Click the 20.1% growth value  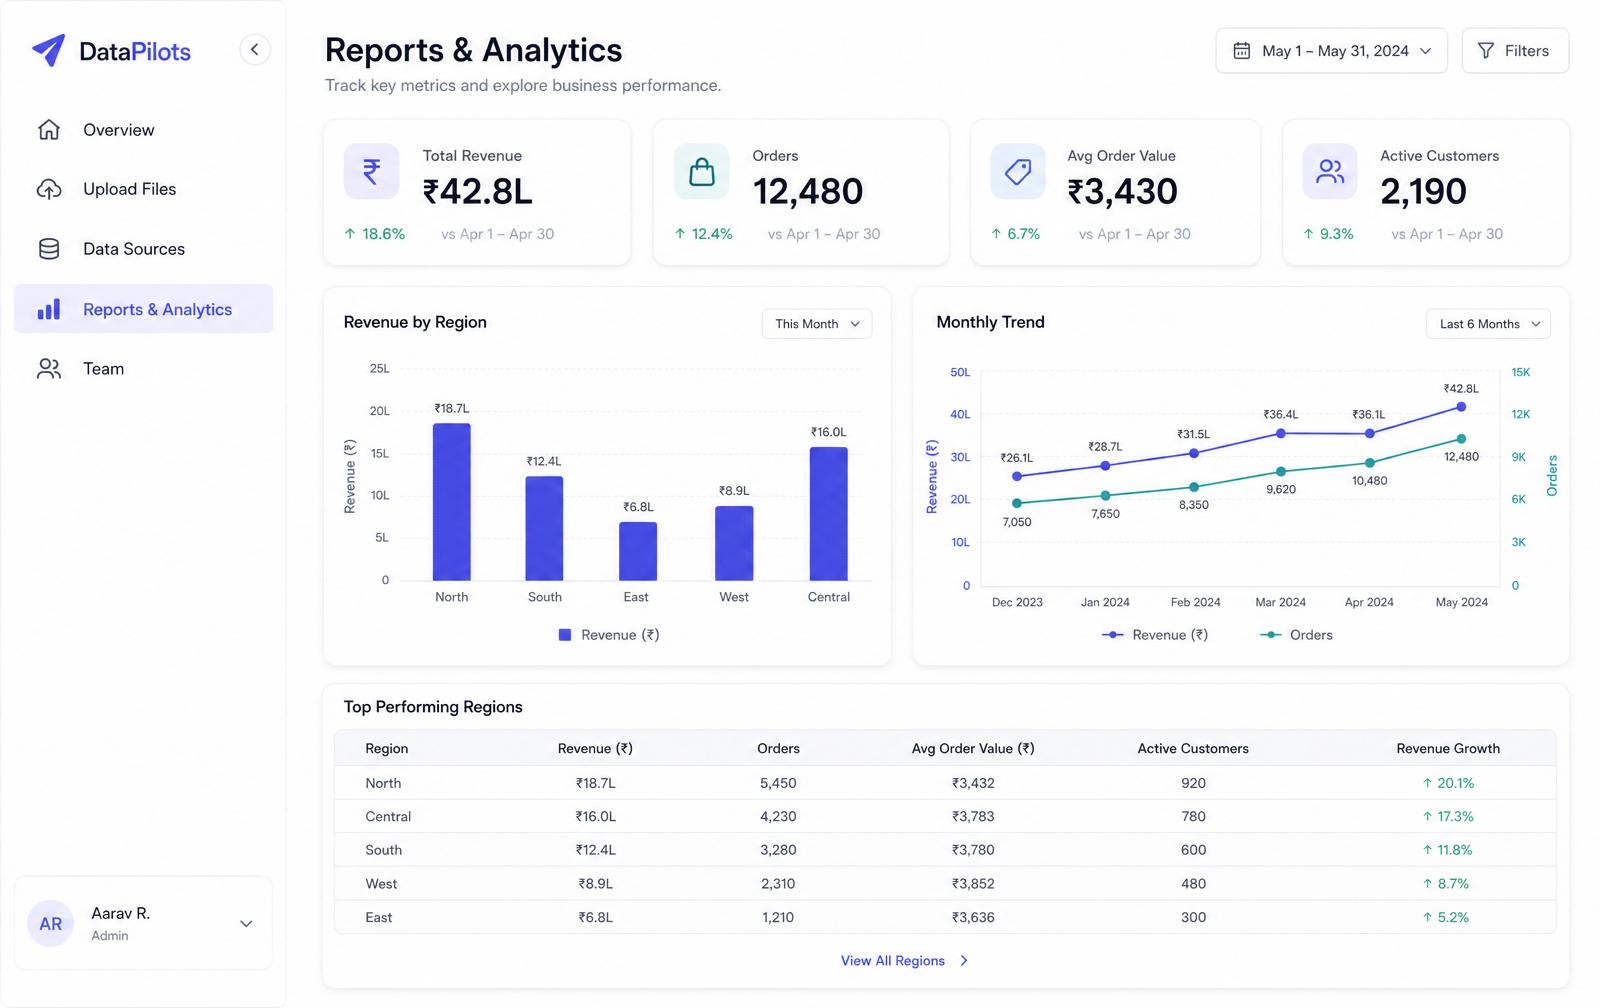(x=1448, y=783)
